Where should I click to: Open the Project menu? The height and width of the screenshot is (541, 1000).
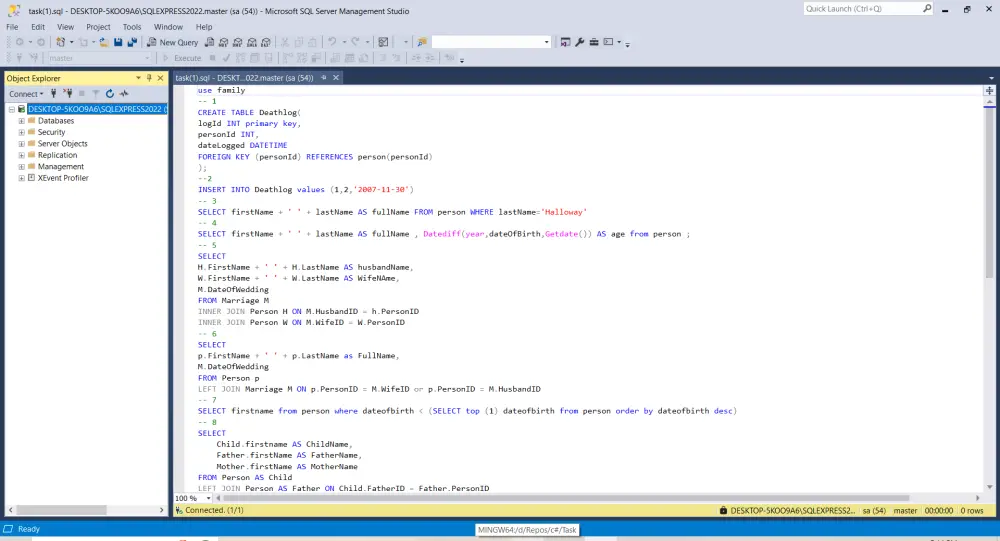click(98, 27)
